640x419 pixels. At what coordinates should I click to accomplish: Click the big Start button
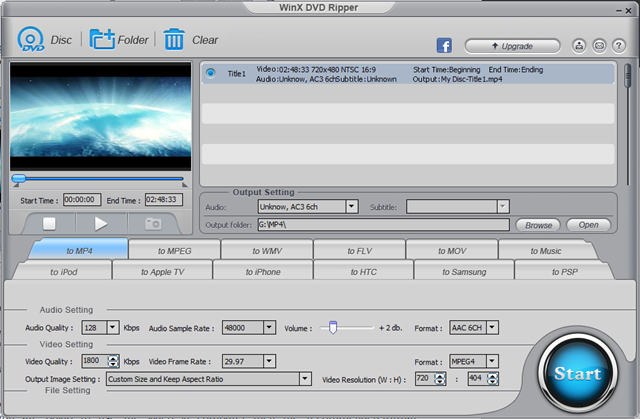(x=577, y=373)
